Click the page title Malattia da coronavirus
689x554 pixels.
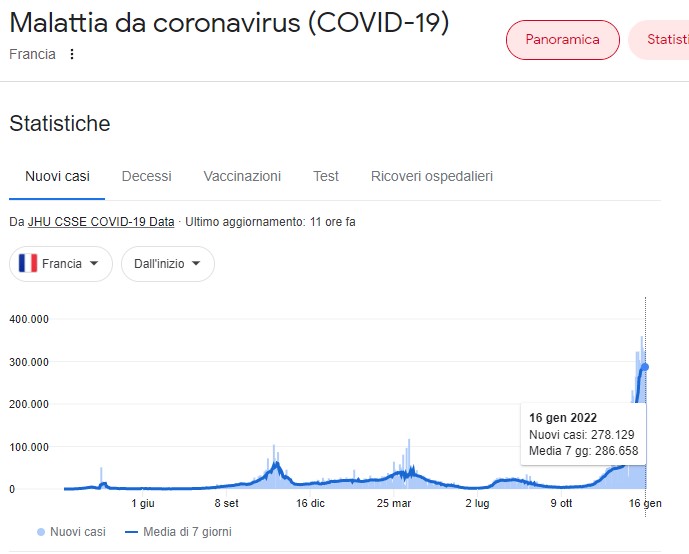pos(229,22)
